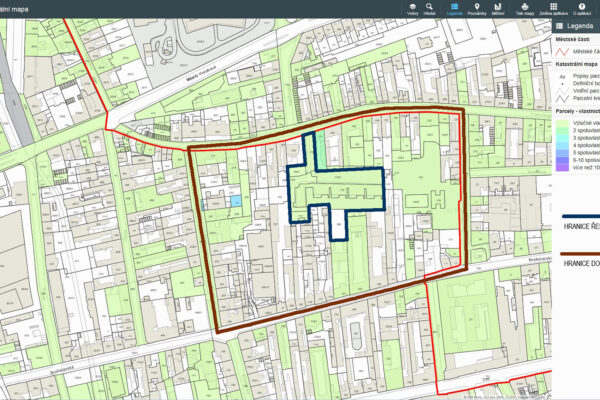This screenshot has height=400, width=600.
Task: Select the blue highlighted parcel on map
Action: point(236,201)
